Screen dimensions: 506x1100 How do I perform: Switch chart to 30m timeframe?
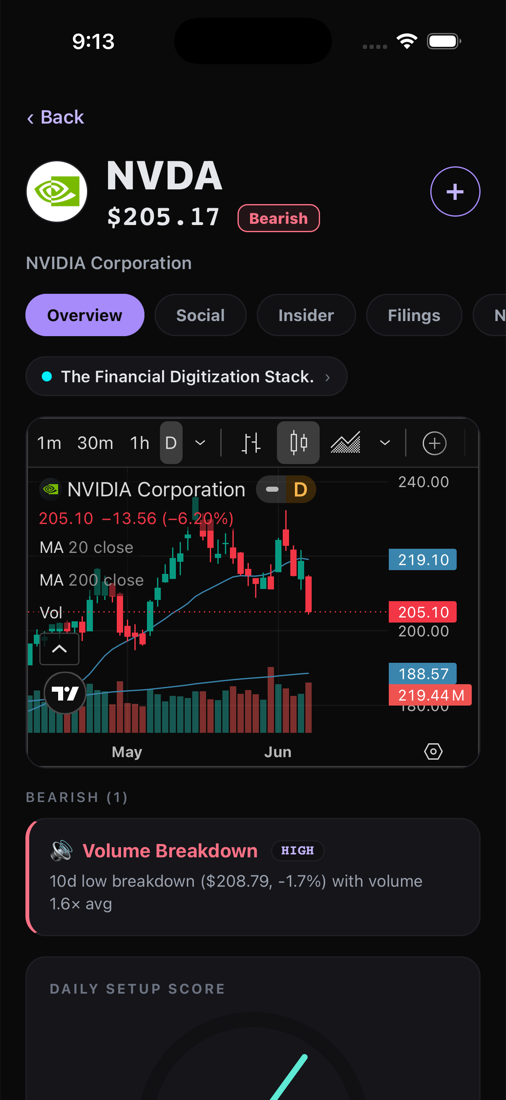pos(95,443)
